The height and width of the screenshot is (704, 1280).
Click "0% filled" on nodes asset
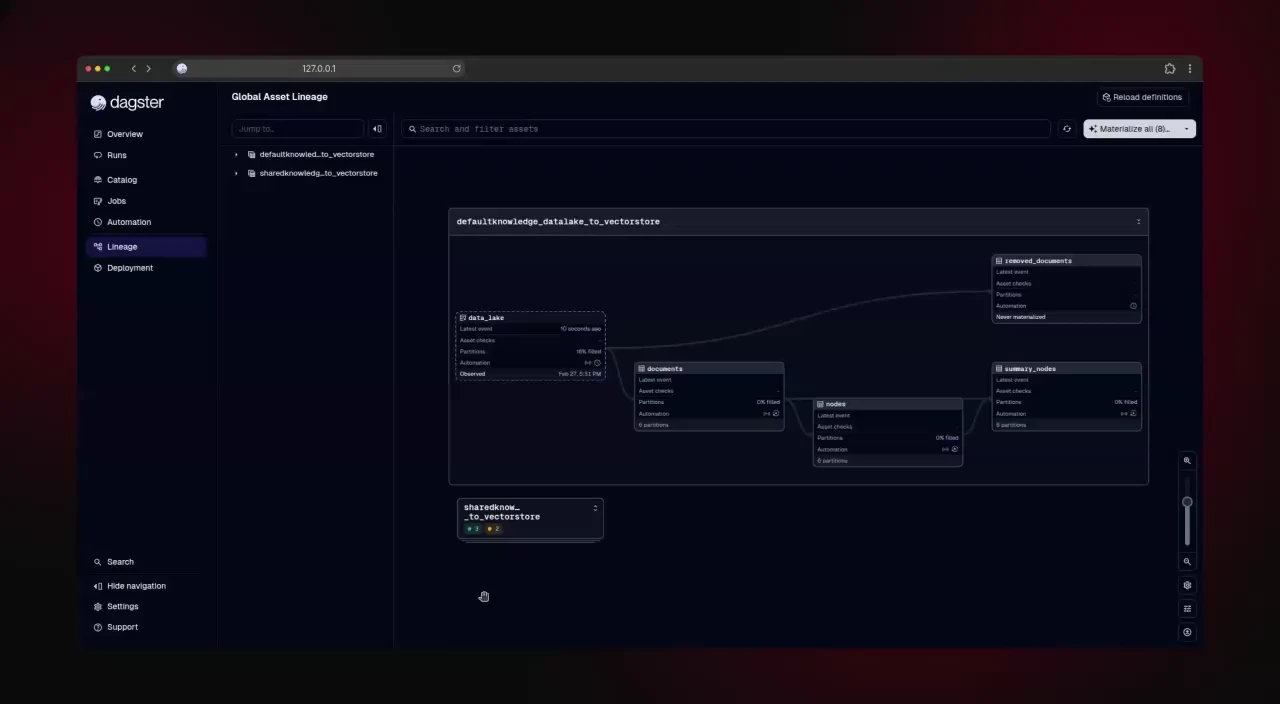coord(947,438)
